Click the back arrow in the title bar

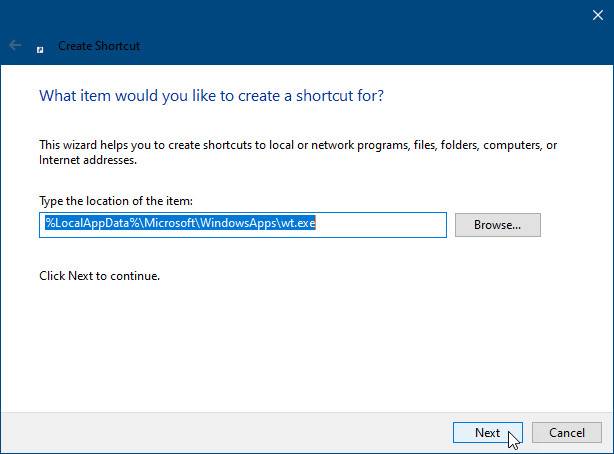point(15,45)
